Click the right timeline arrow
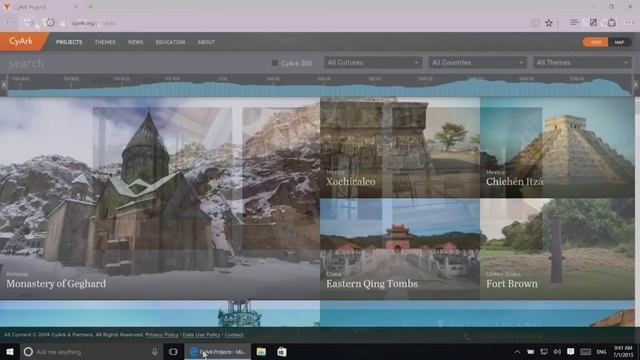This screenshot has height=360, width=640. [636, 84]
